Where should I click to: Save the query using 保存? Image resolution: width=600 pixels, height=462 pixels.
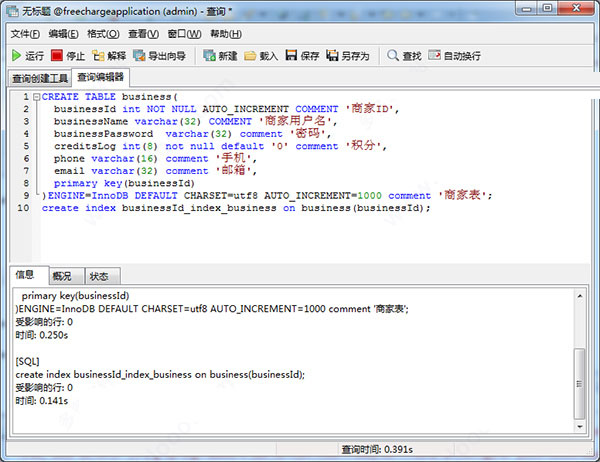[302, 56]
